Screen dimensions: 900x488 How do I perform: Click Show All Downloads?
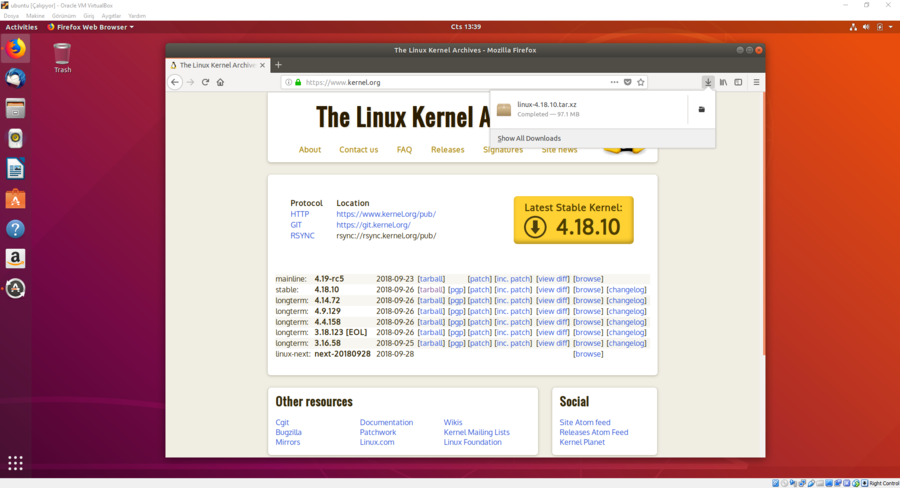click(529, 138)
